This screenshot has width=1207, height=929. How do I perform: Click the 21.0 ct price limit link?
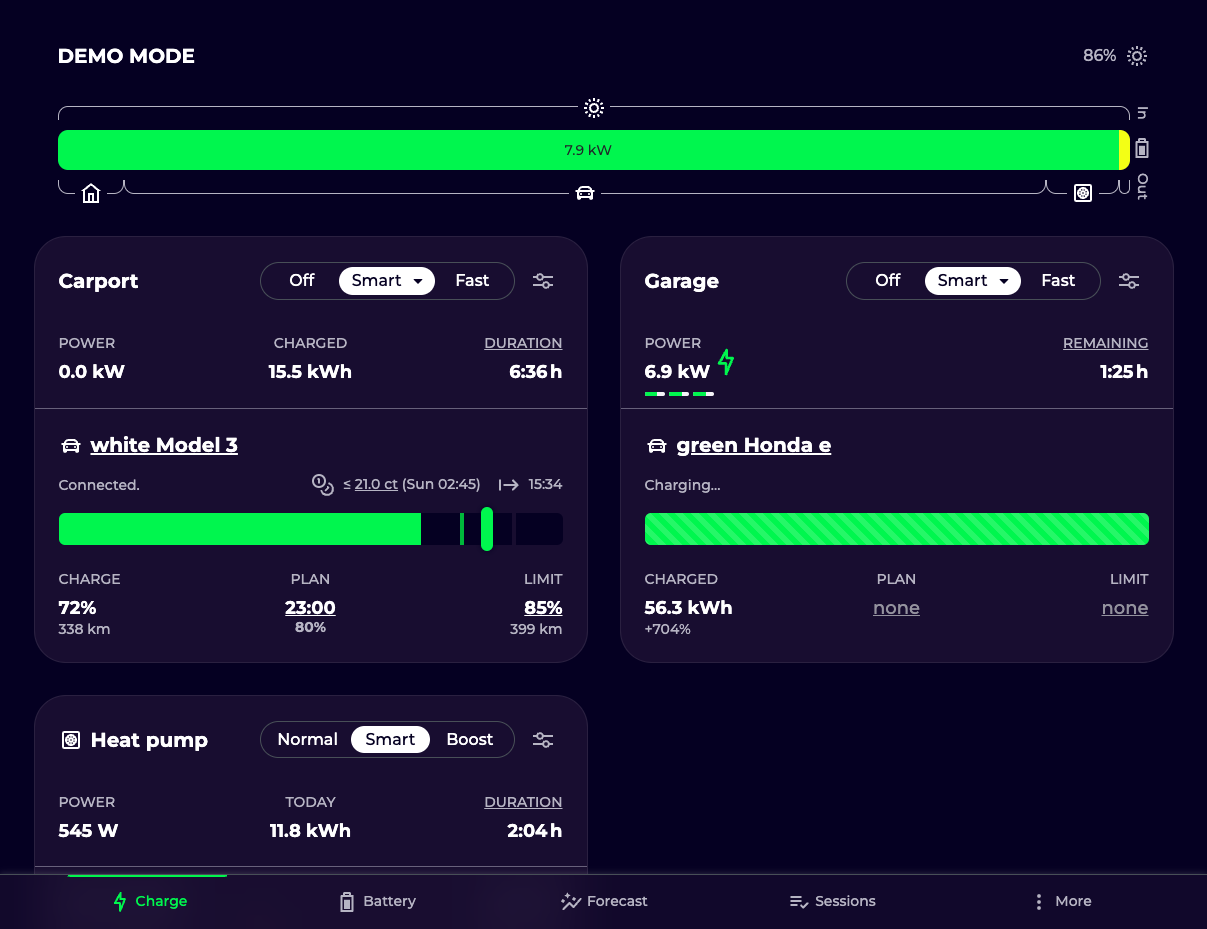(x=376, y=485)
